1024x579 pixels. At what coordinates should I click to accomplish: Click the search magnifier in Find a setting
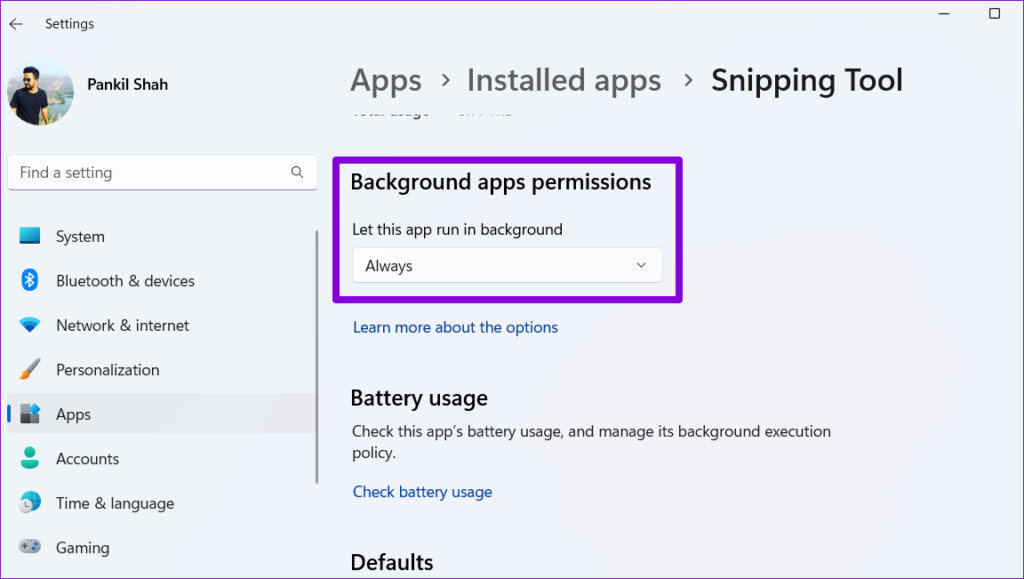click(x=297, y=172)
